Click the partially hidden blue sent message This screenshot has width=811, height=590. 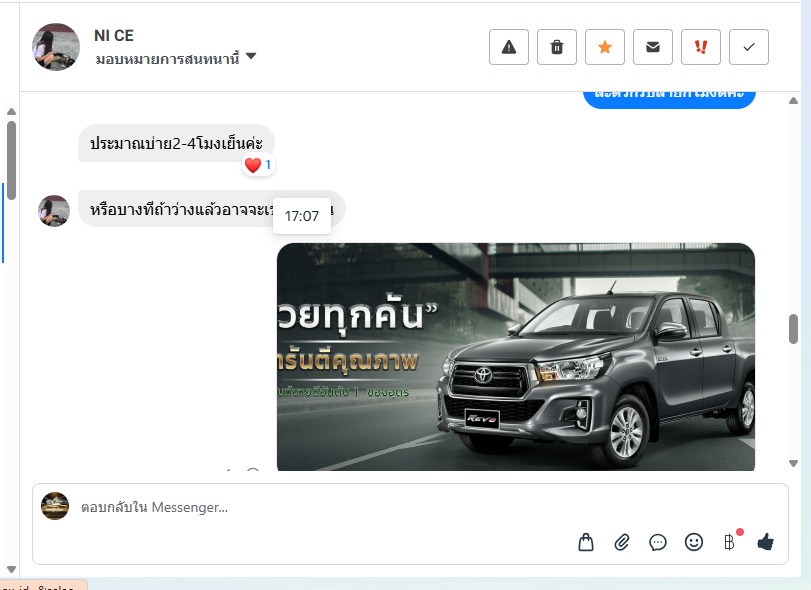tap(669, 99)
